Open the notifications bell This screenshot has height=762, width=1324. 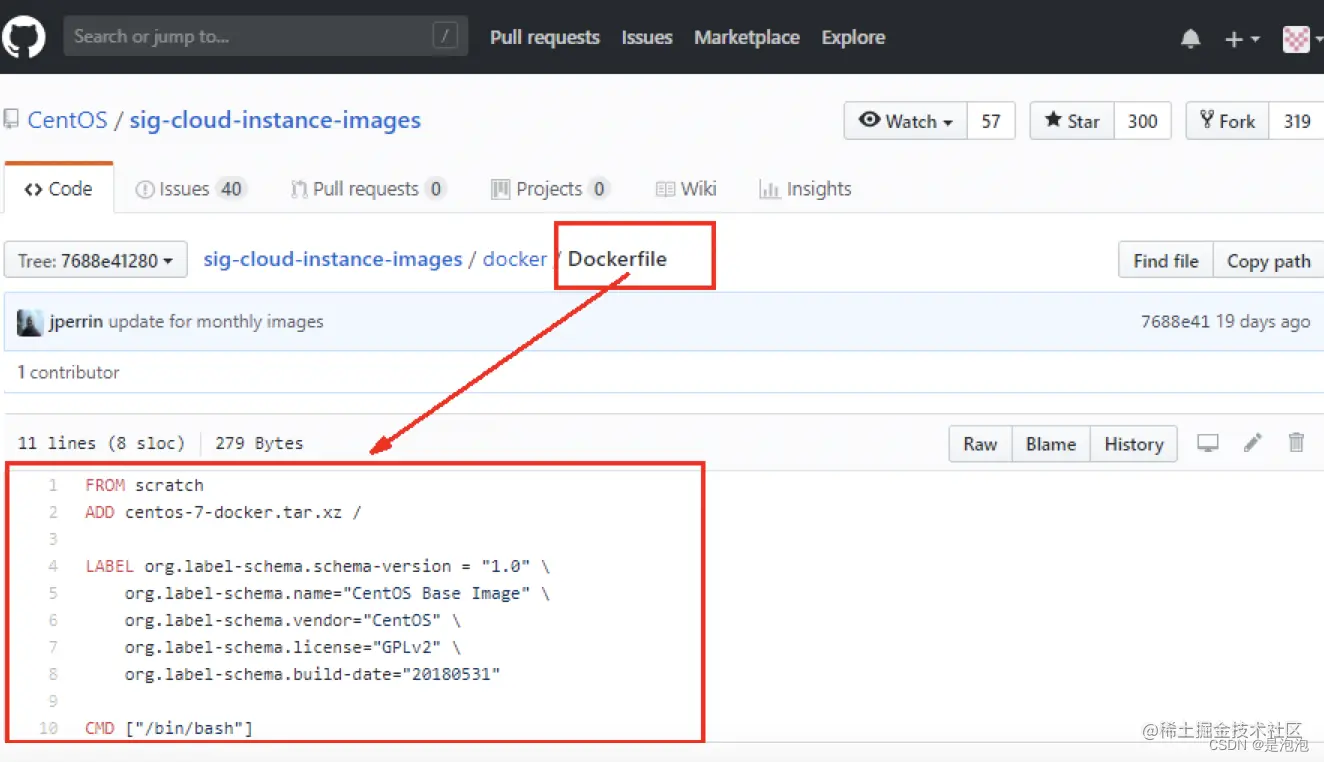[1190, 39]
